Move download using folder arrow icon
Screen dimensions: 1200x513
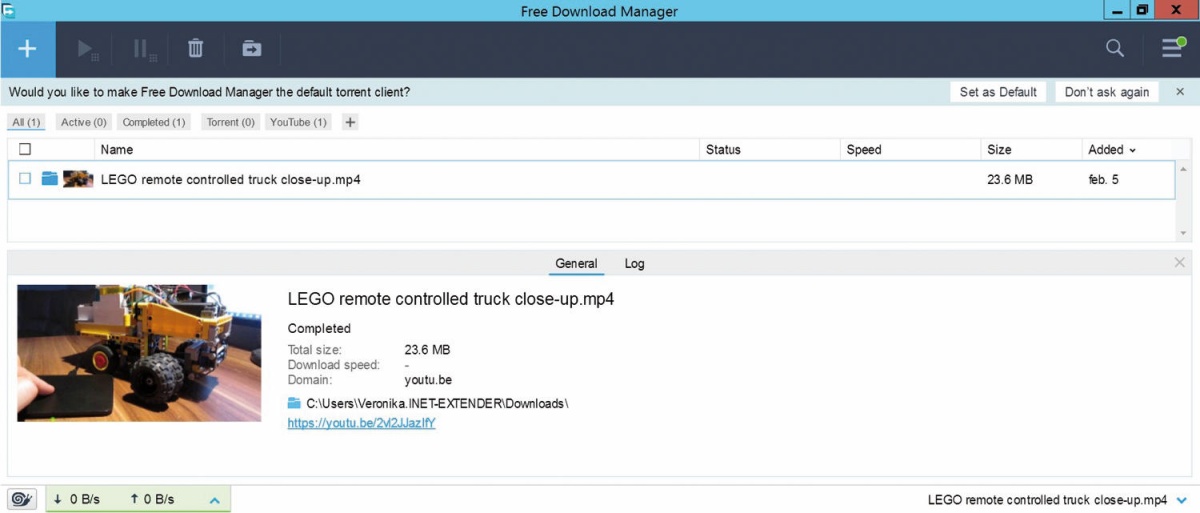click(251, 48)
